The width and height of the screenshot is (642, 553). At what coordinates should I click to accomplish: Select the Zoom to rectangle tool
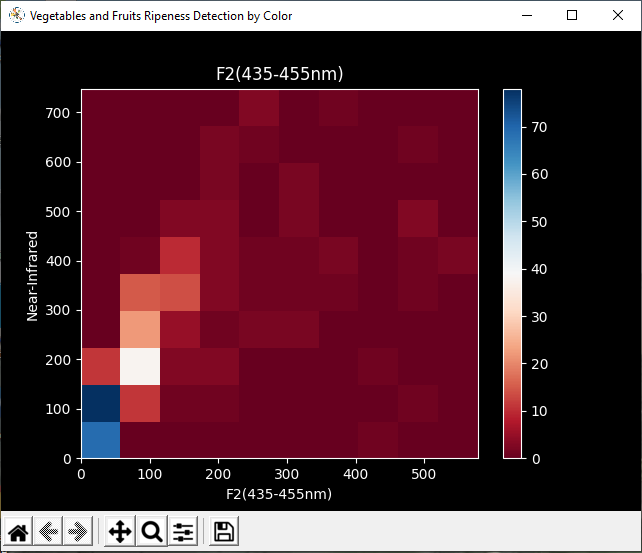pos(152,532)
